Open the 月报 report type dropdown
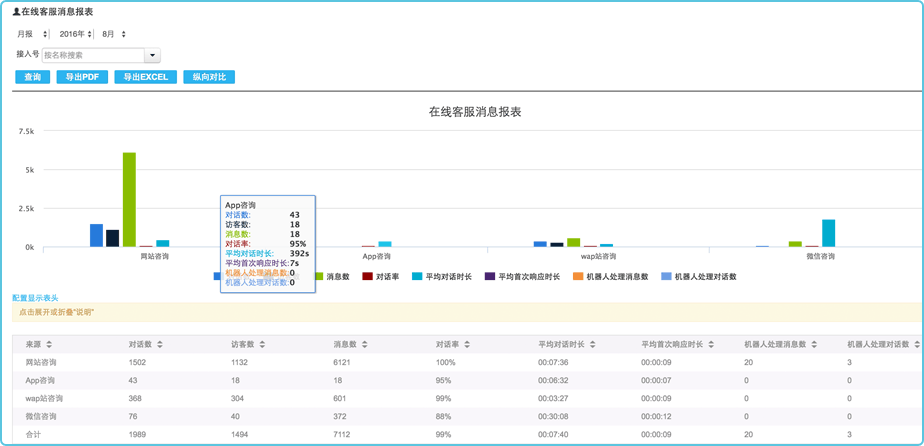The width and height of the screenshot is (924, 446). (x=32, y=35)
